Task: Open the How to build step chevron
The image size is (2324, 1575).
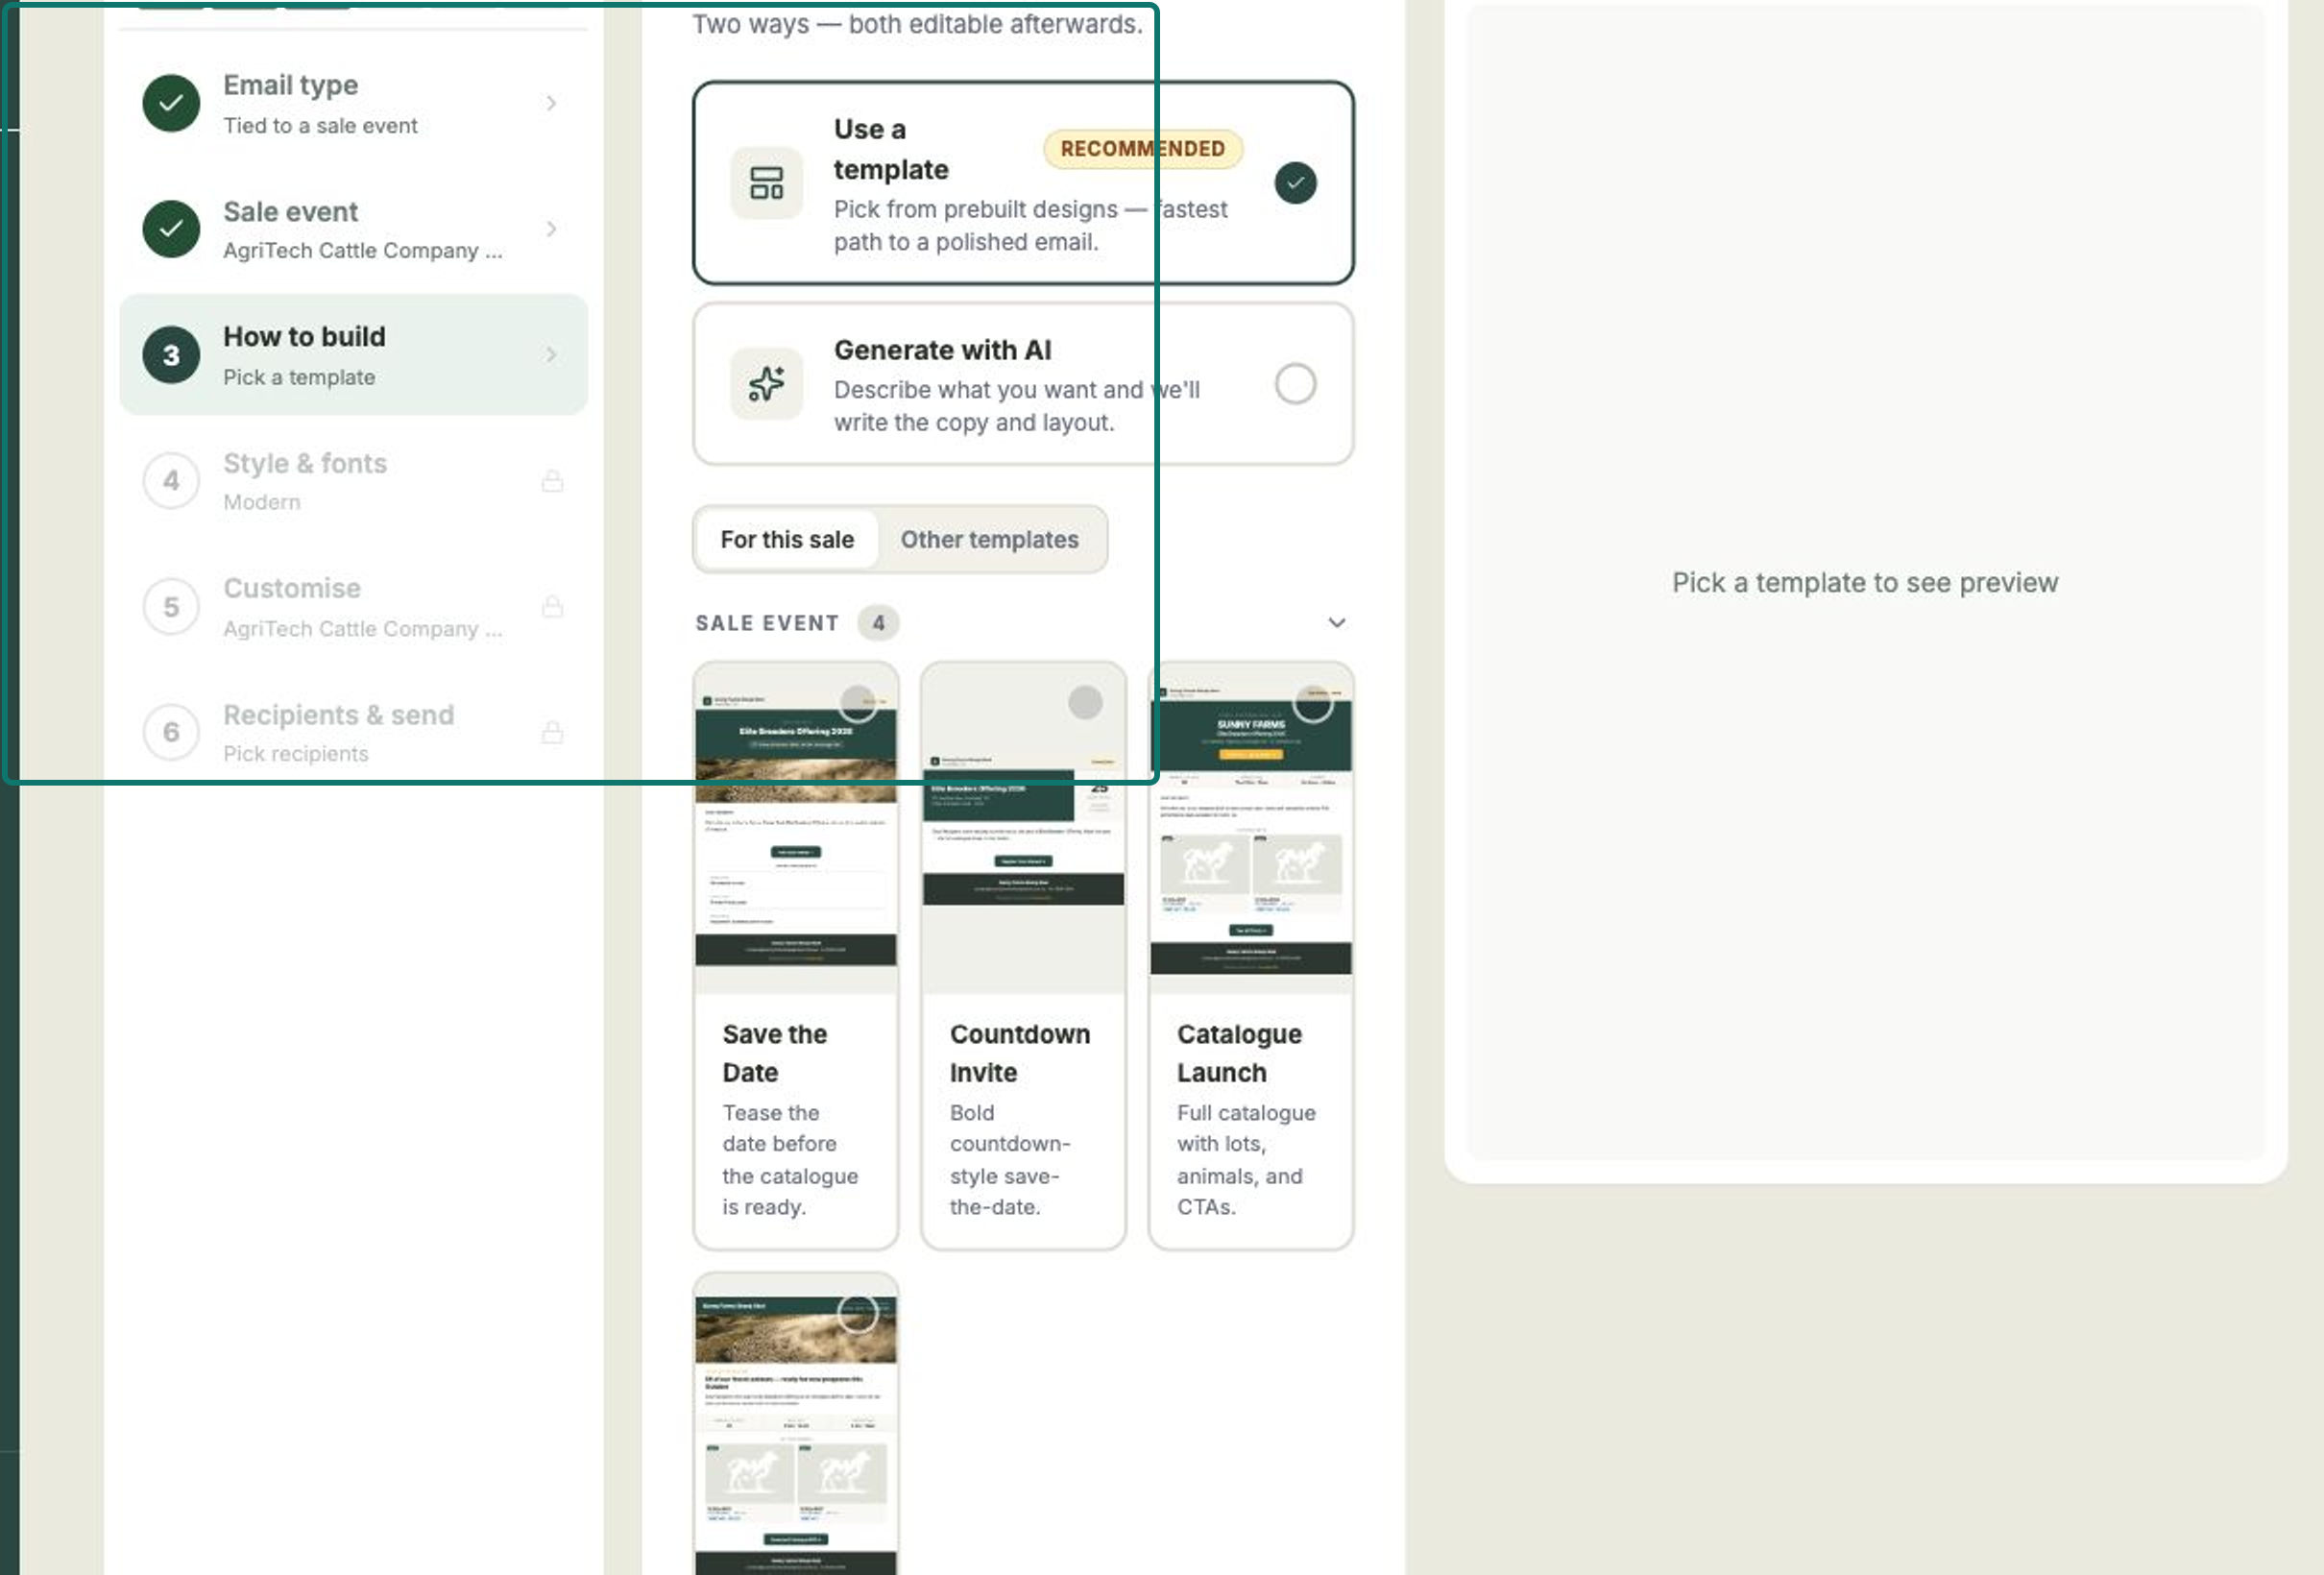Action: pos(551,355)
